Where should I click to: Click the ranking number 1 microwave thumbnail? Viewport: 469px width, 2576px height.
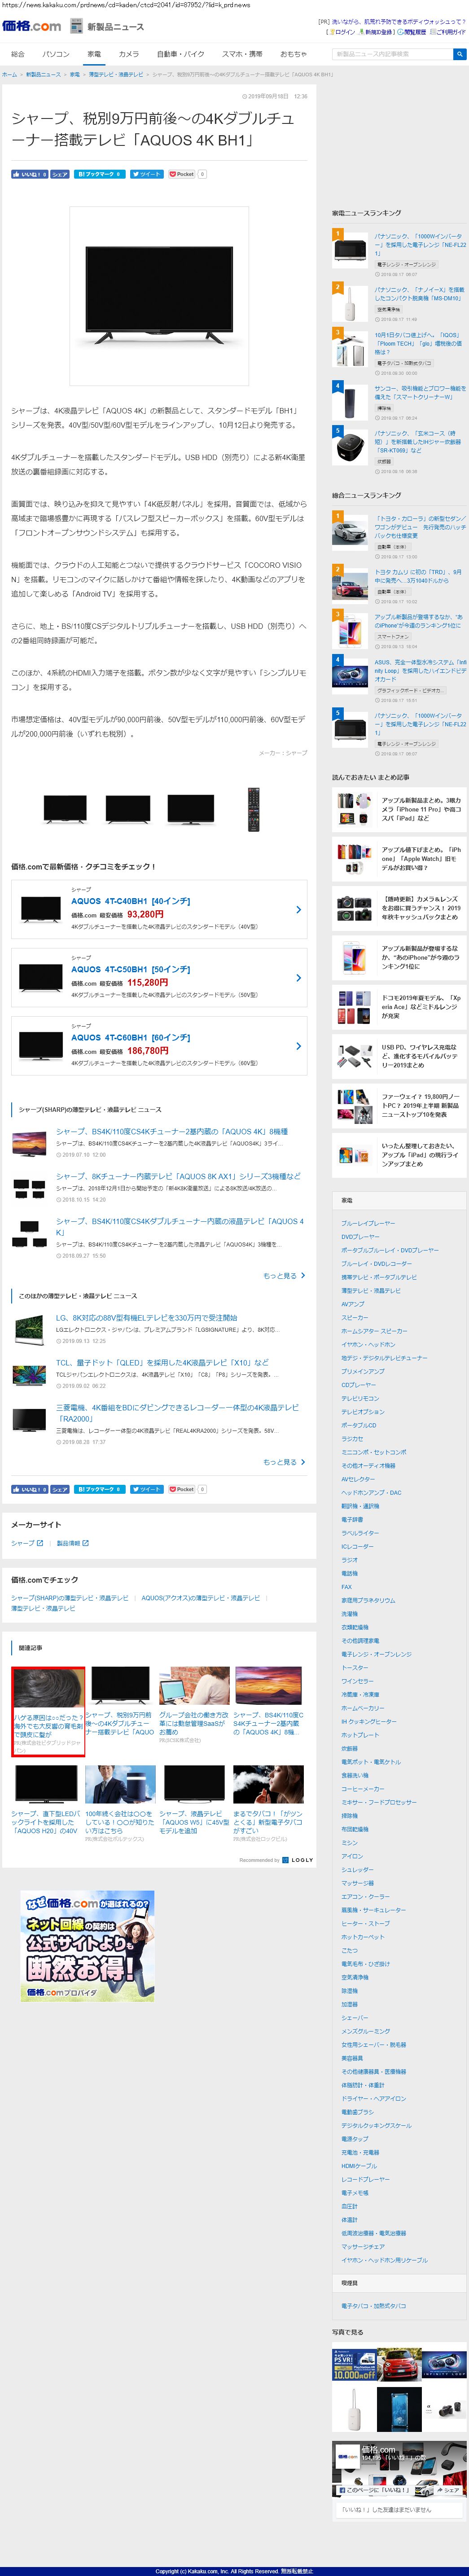click(351, 250)
